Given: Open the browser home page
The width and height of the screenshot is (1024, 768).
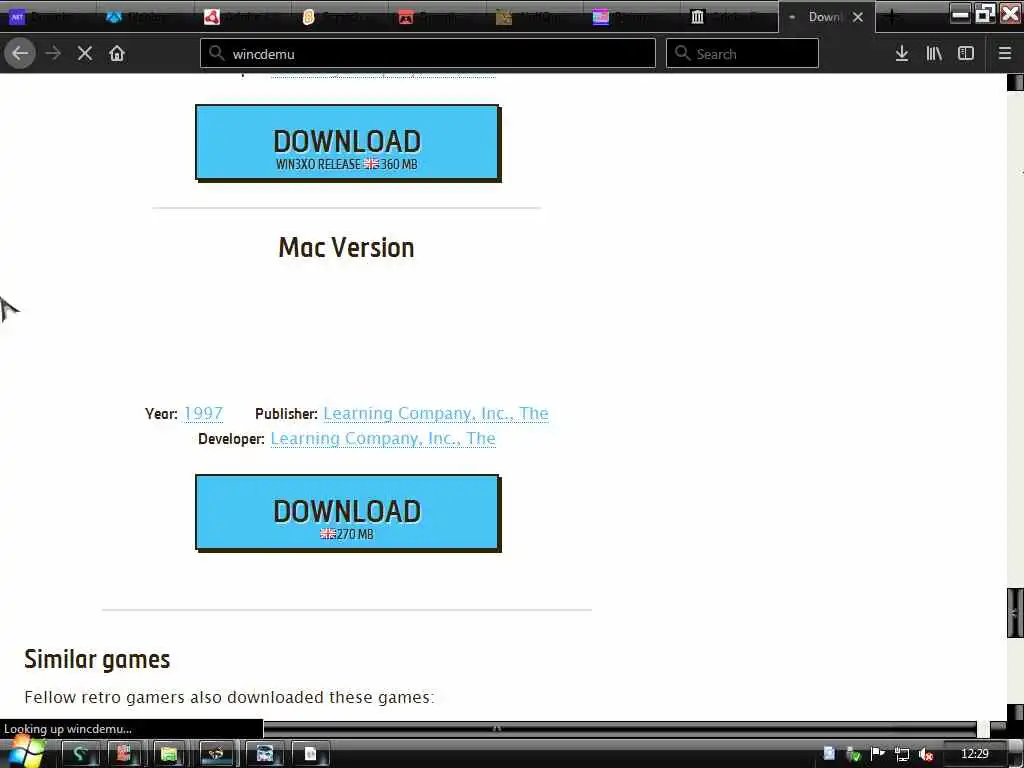Looking at the screenshot, I should 117,54.
